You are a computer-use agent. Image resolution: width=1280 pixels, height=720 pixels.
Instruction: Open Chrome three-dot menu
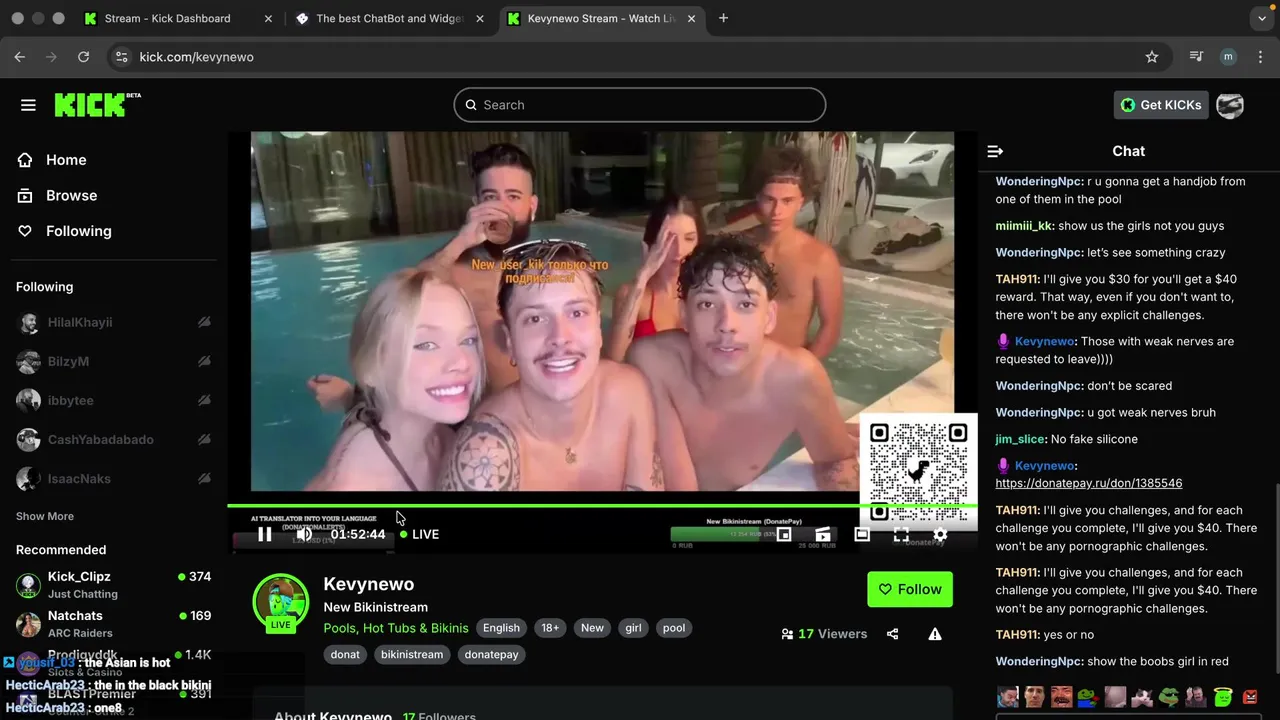click(x=1261, y=57)
